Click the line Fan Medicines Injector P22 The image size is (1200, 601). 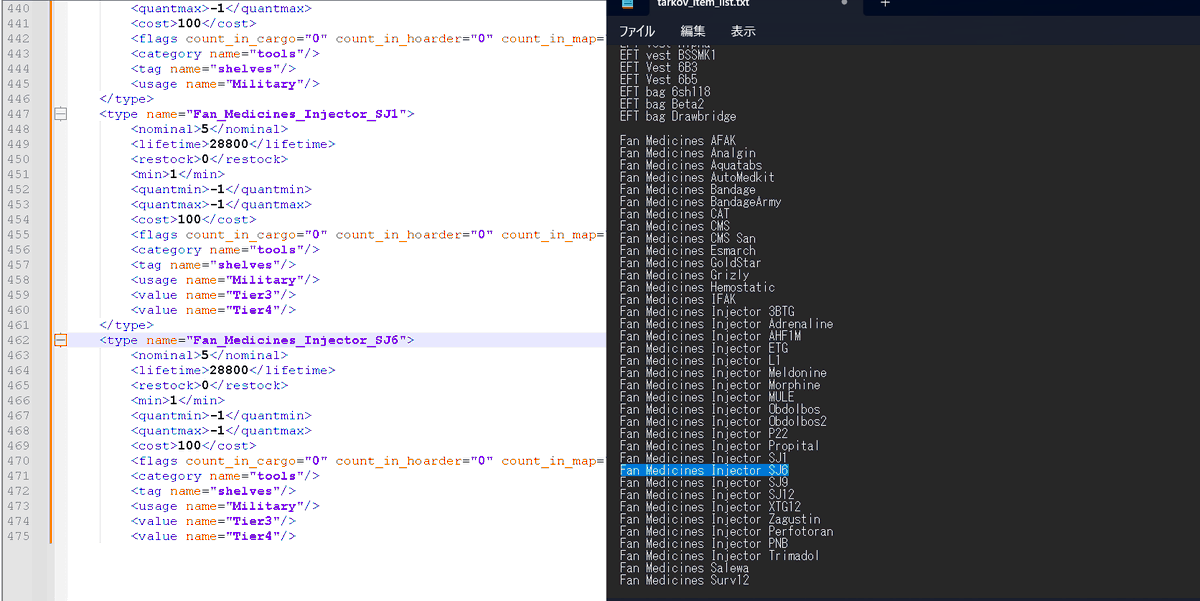click(x=703, y=434)
